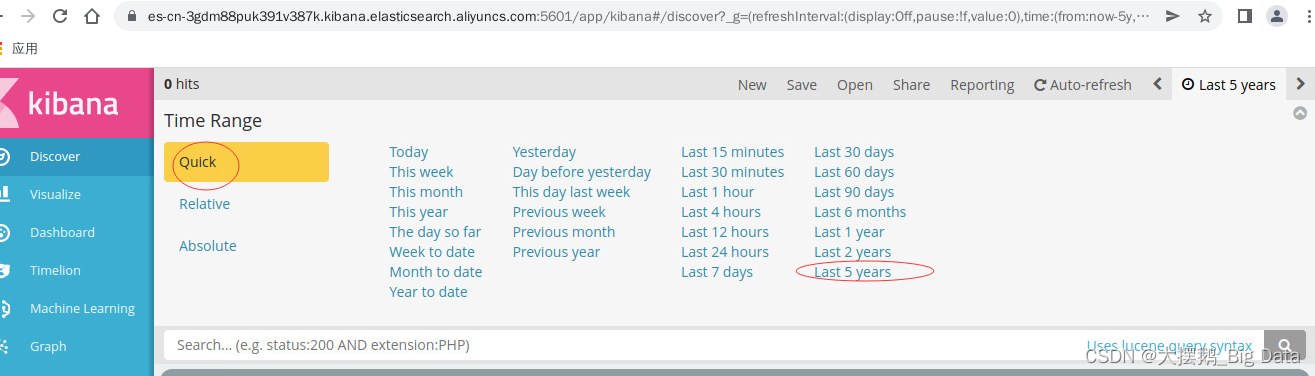Choose Last 30 minutes range
Viewport: 1315px width, 376px height.
point(733,172)
